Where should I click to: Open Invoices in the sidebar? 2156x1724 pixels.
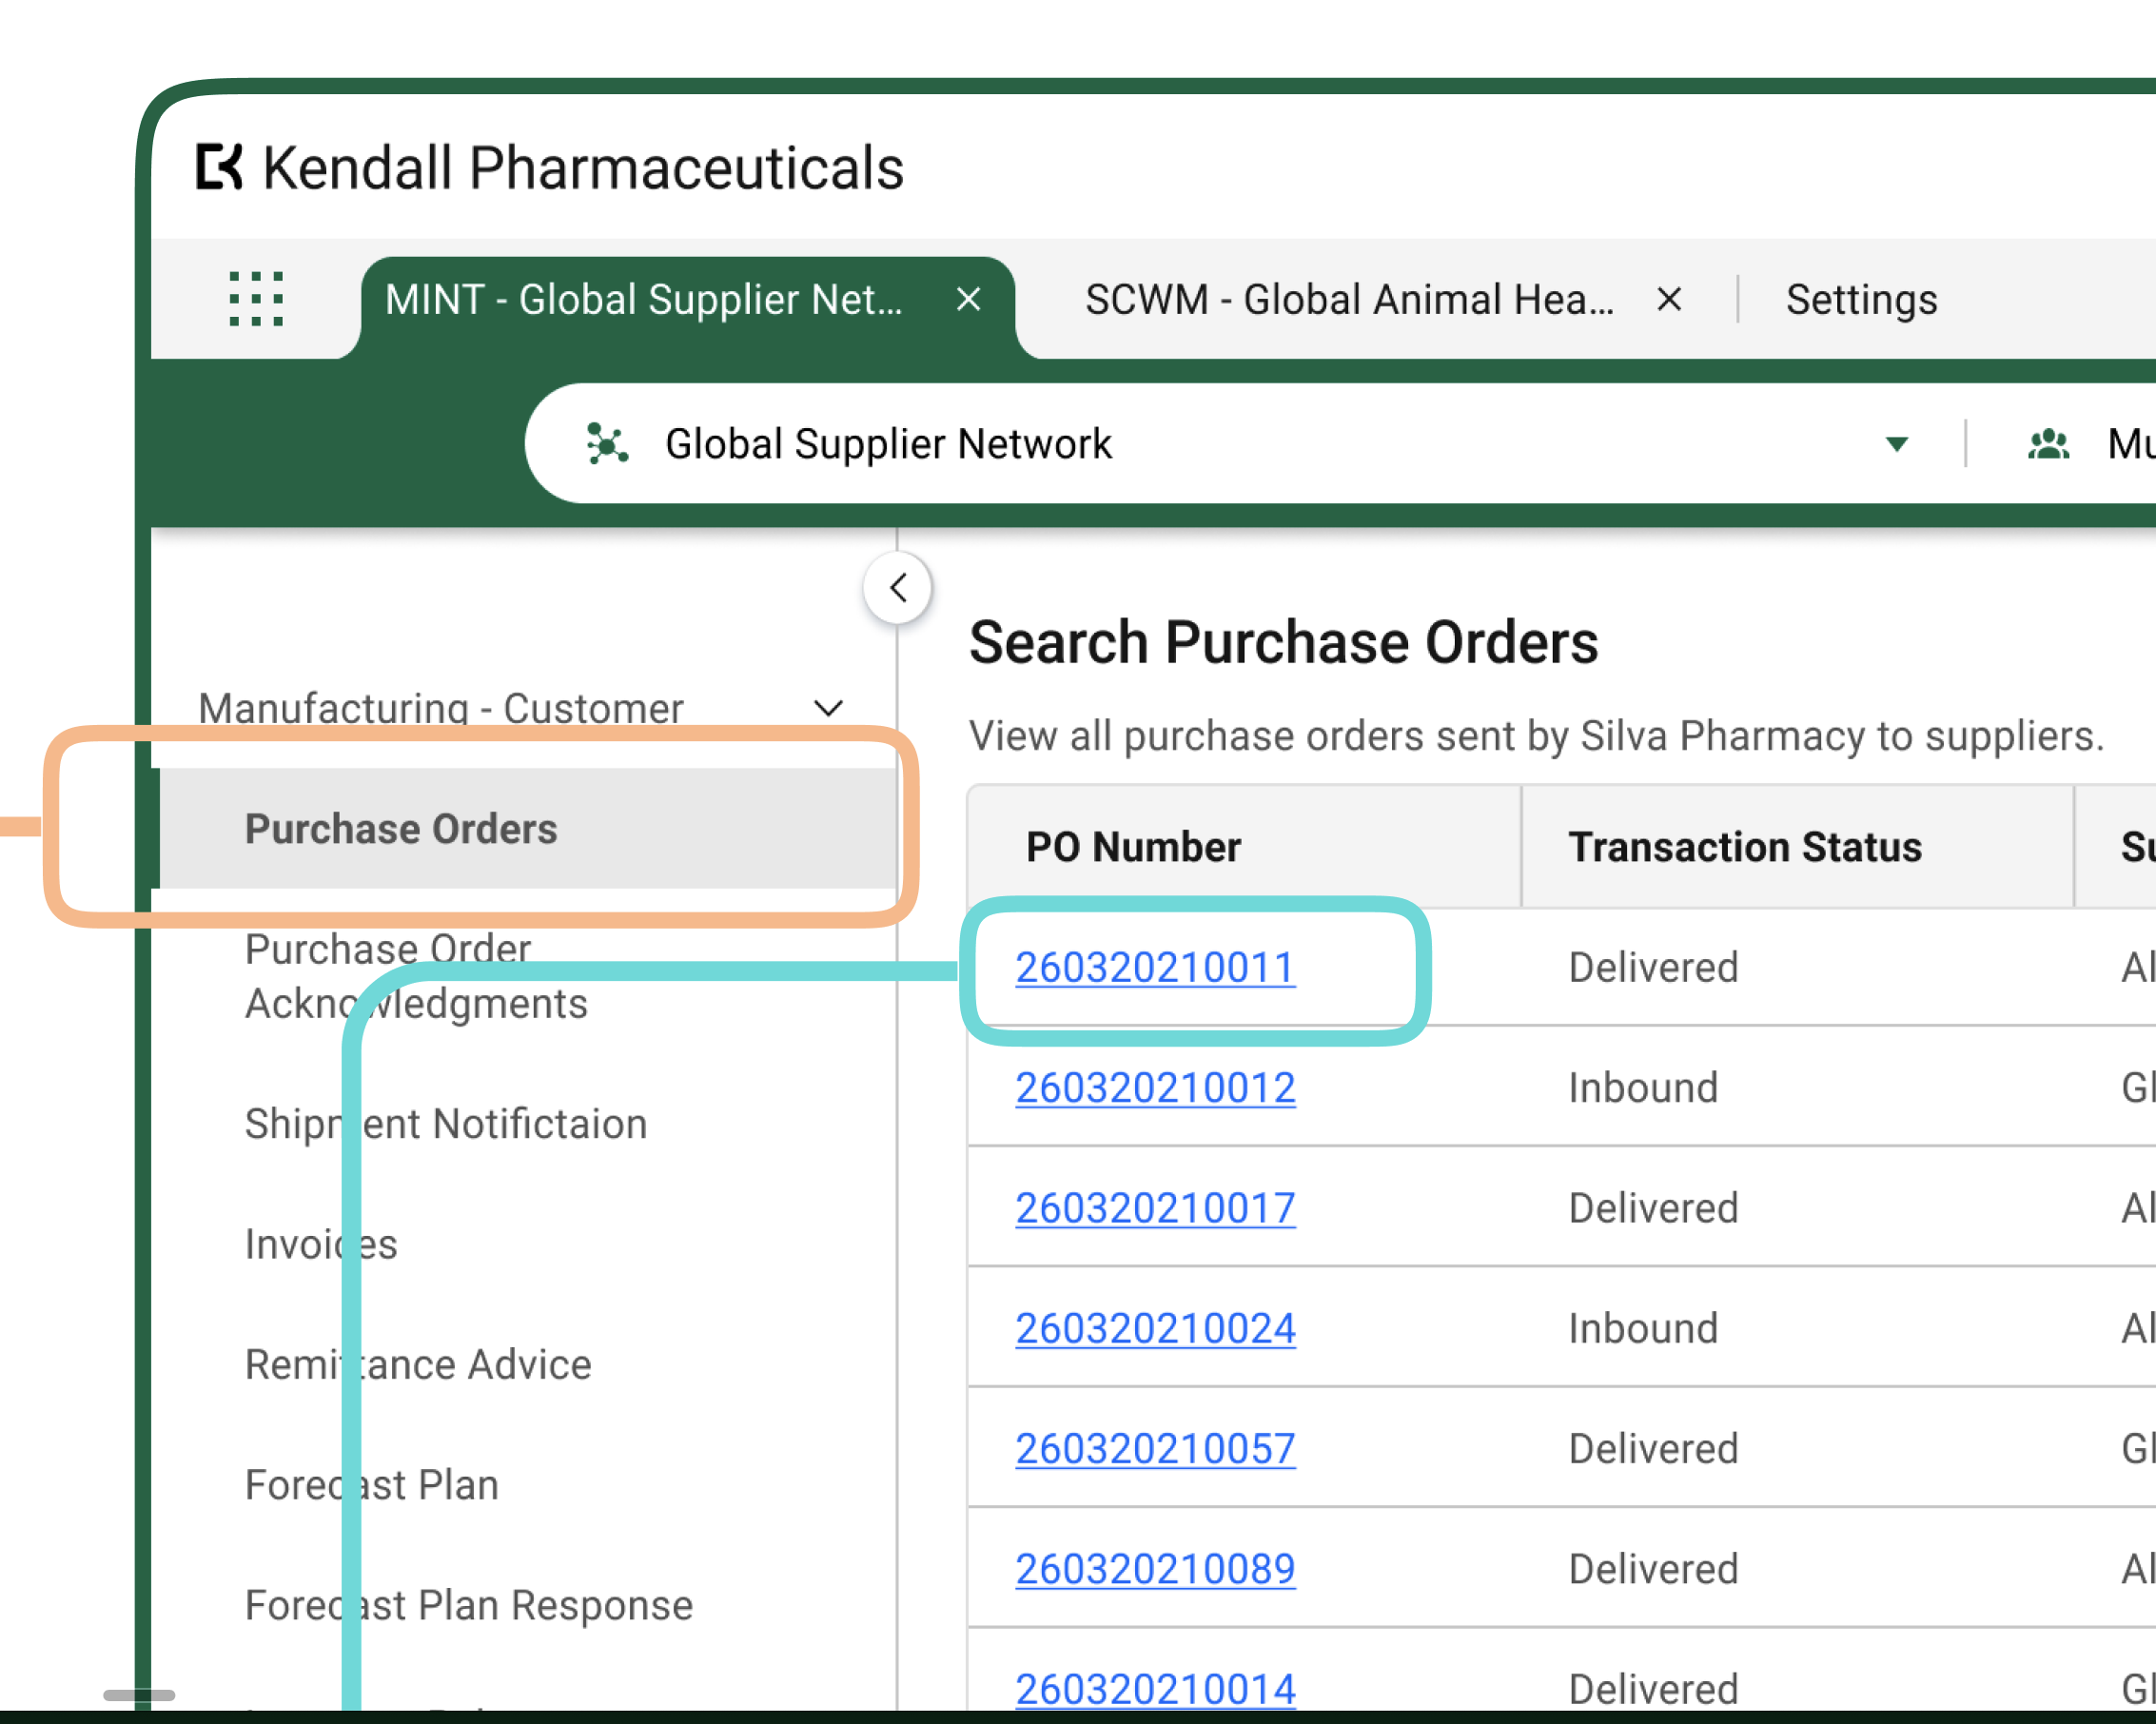(x=321, y=1244)
